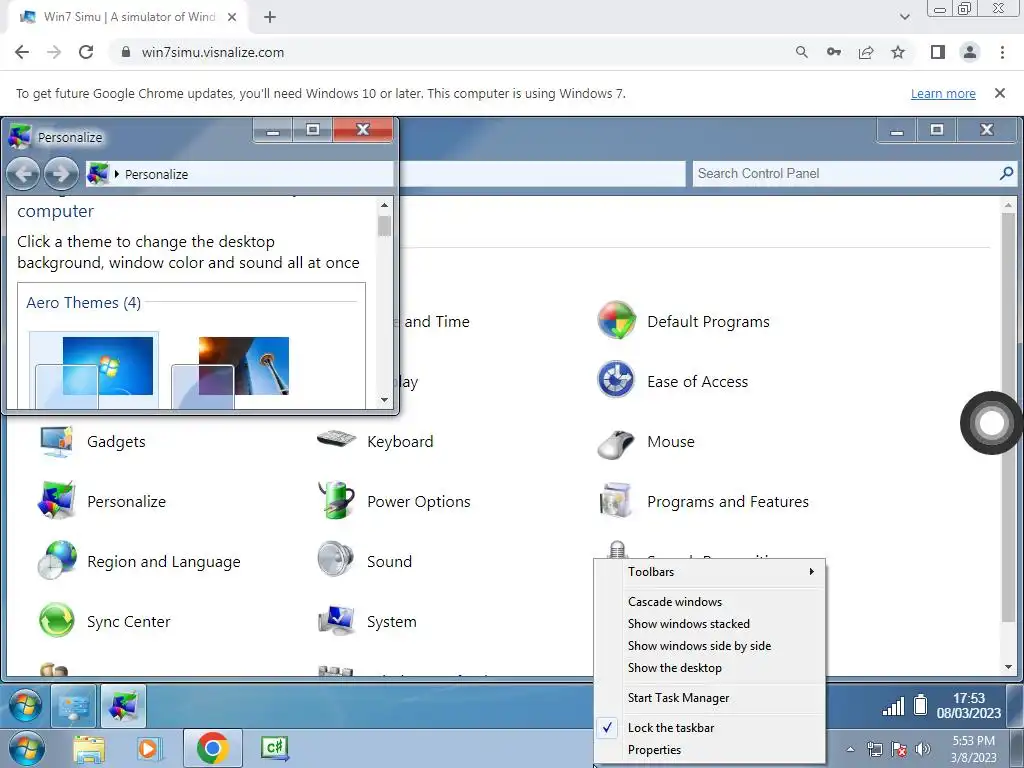
Task: Click the simulator battery icon
Action: pyautogui.click(x=920, y=705)
